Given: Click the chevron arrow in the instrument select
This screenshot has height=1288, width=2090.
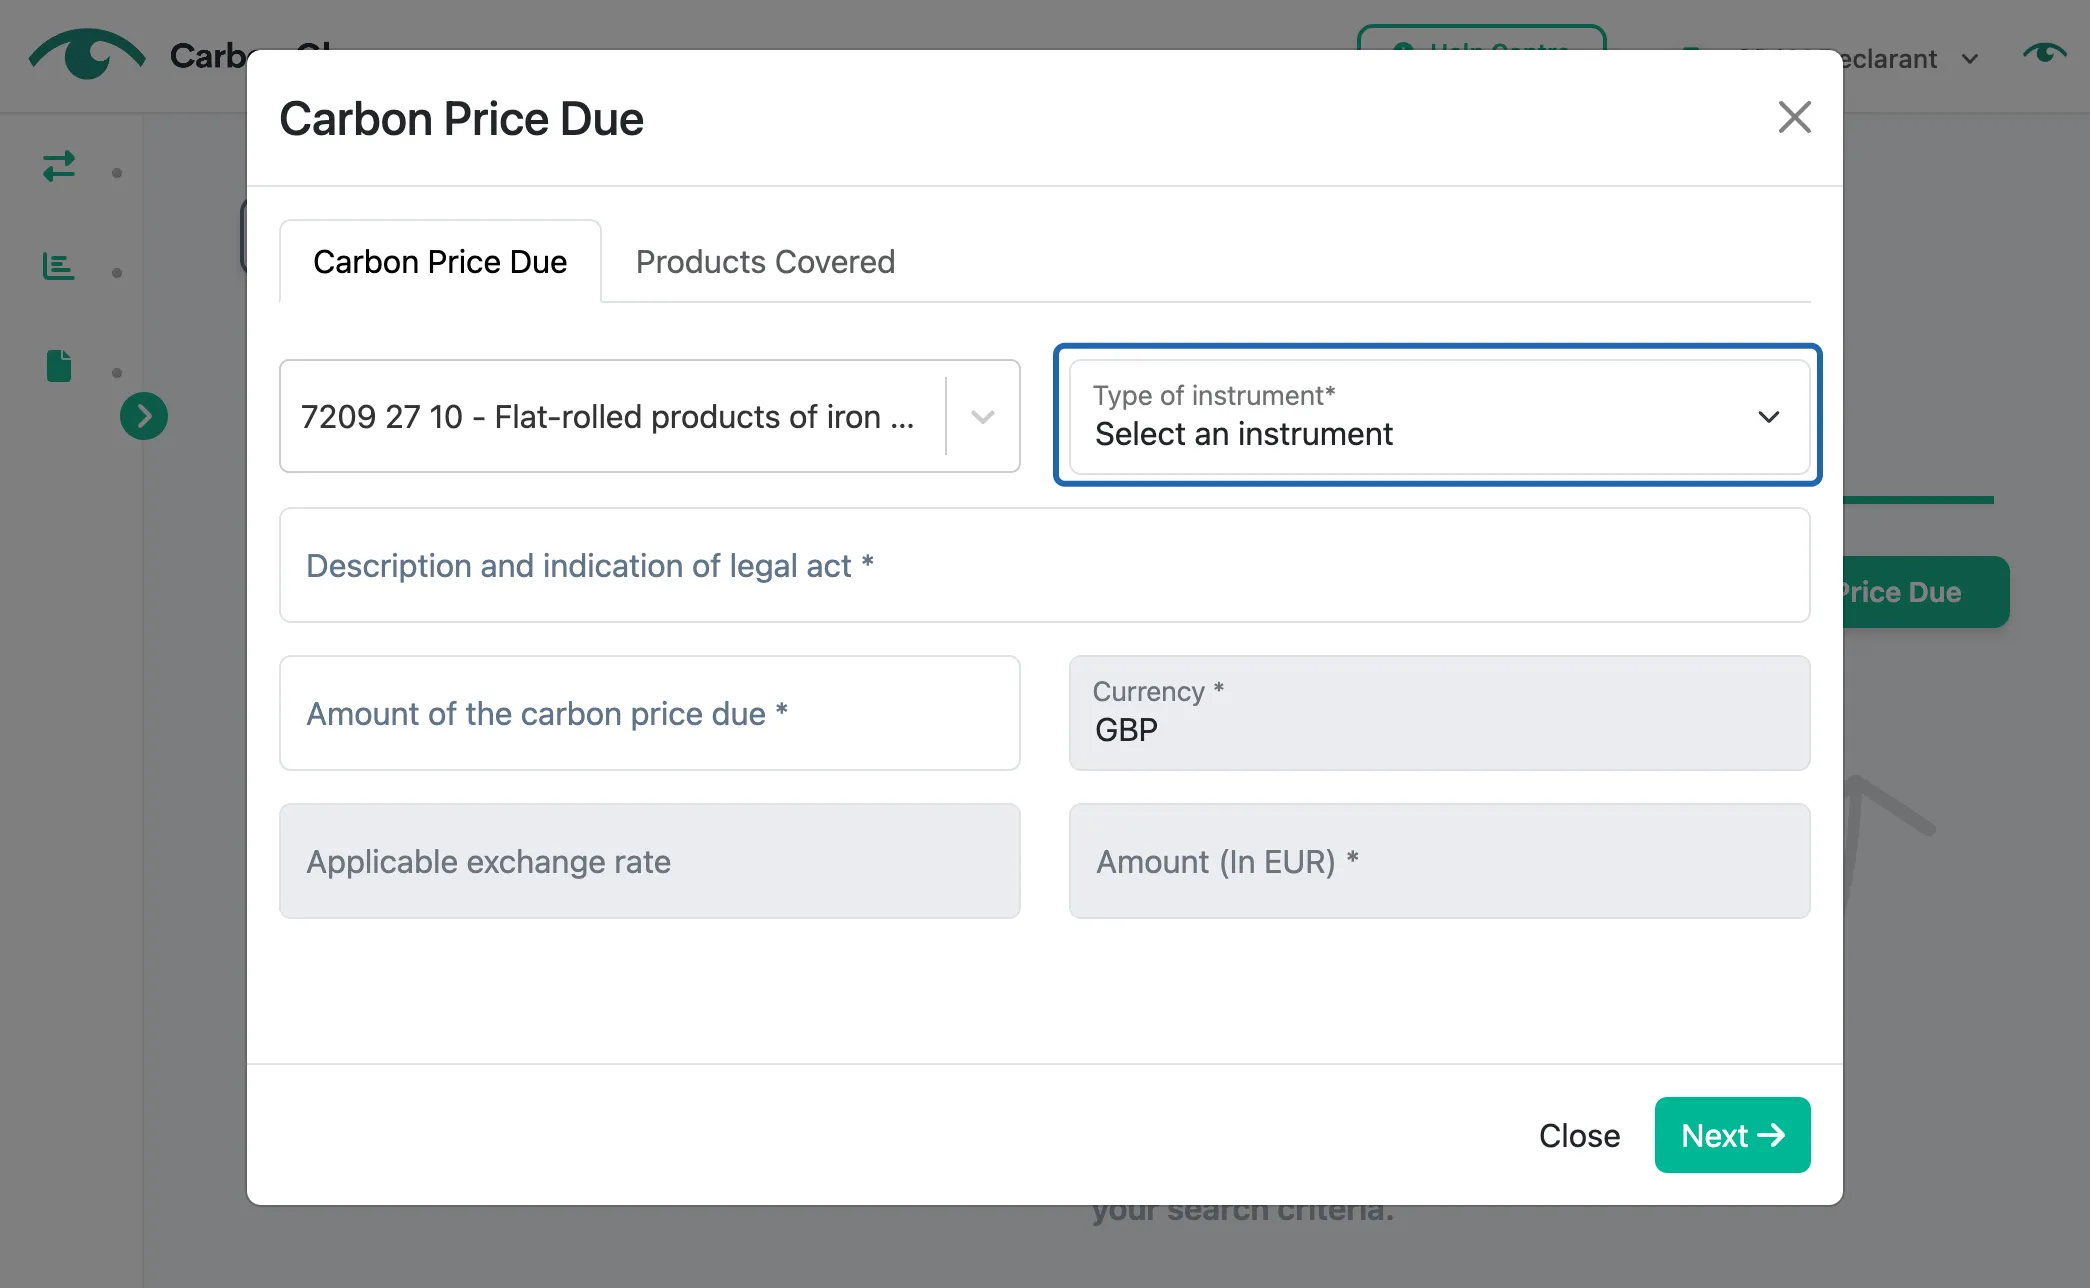Looking at the screenshot, I should [1769, 416].
